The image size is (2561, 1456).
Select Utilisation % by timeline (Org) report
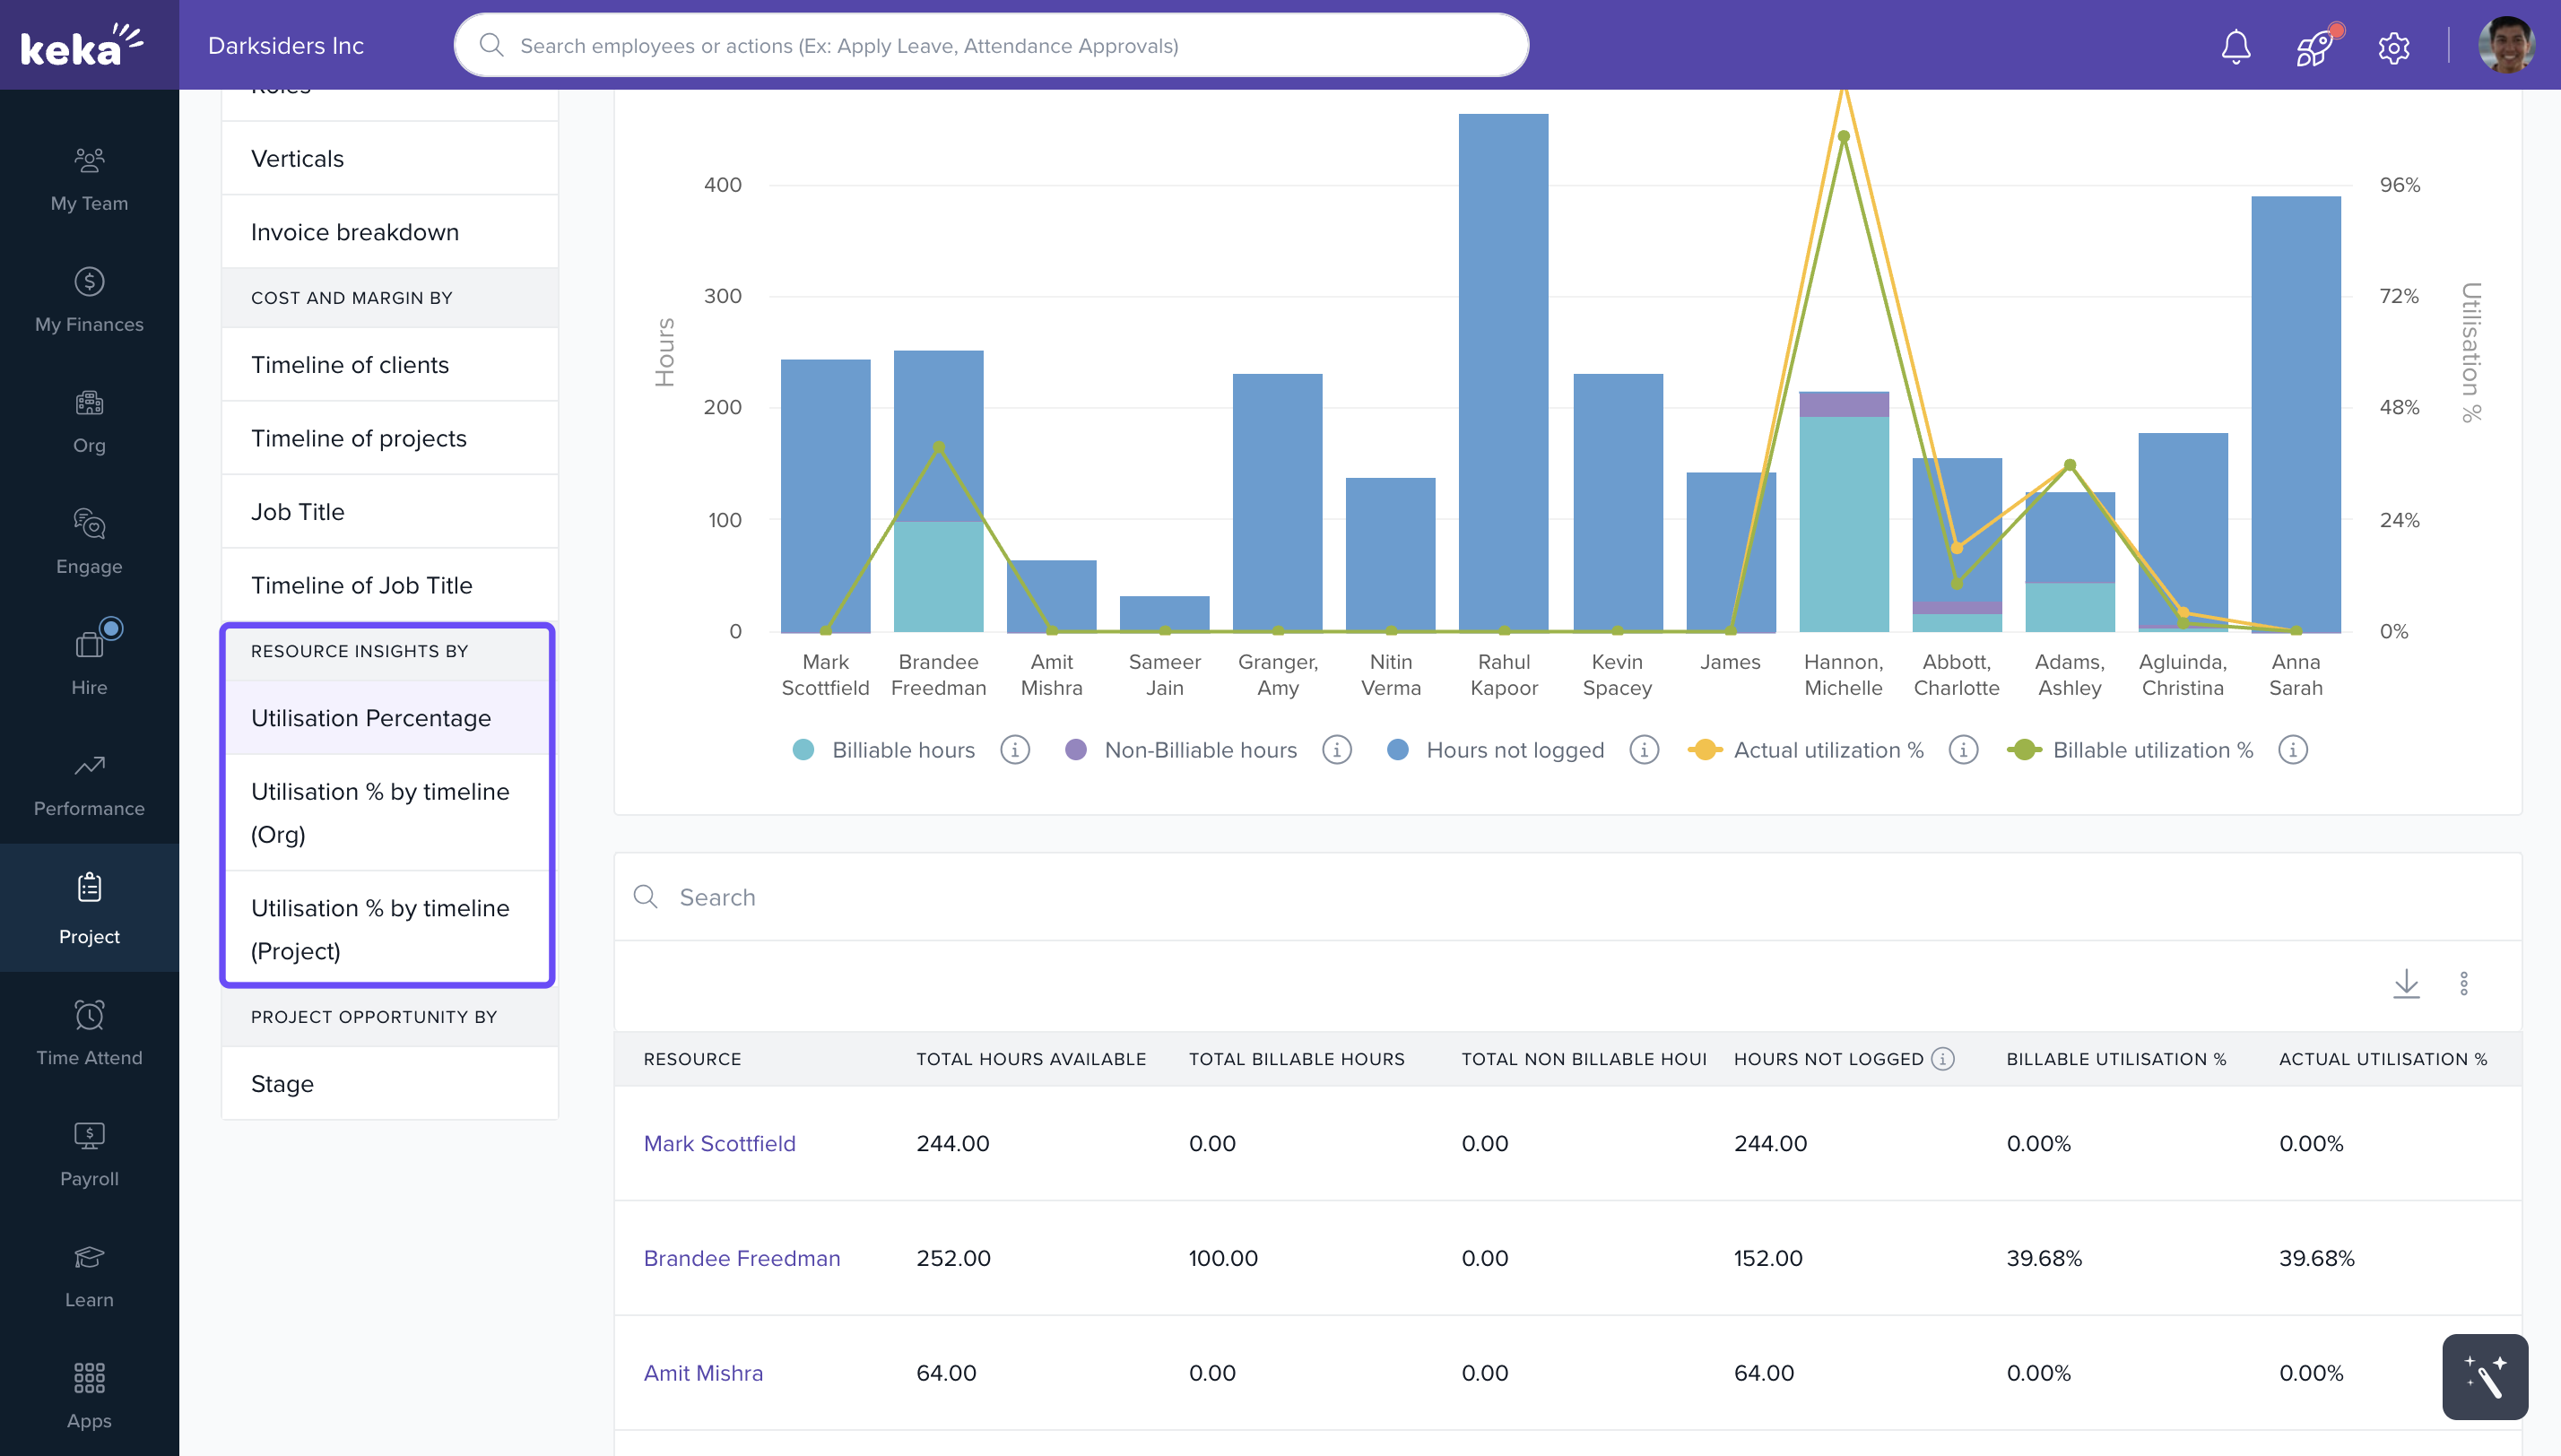pos(380,812)
